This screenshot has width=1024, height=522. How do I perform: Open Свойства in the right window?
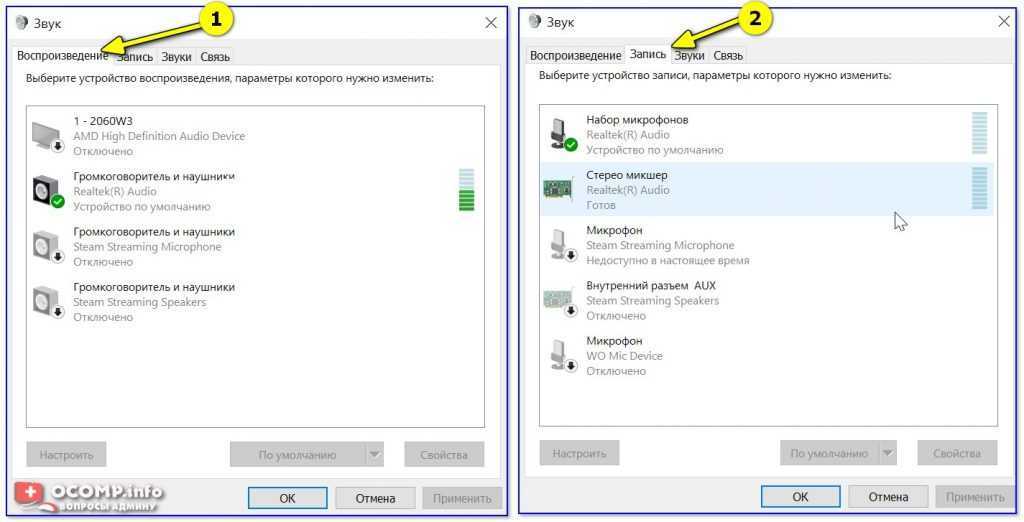click(957, 453)
